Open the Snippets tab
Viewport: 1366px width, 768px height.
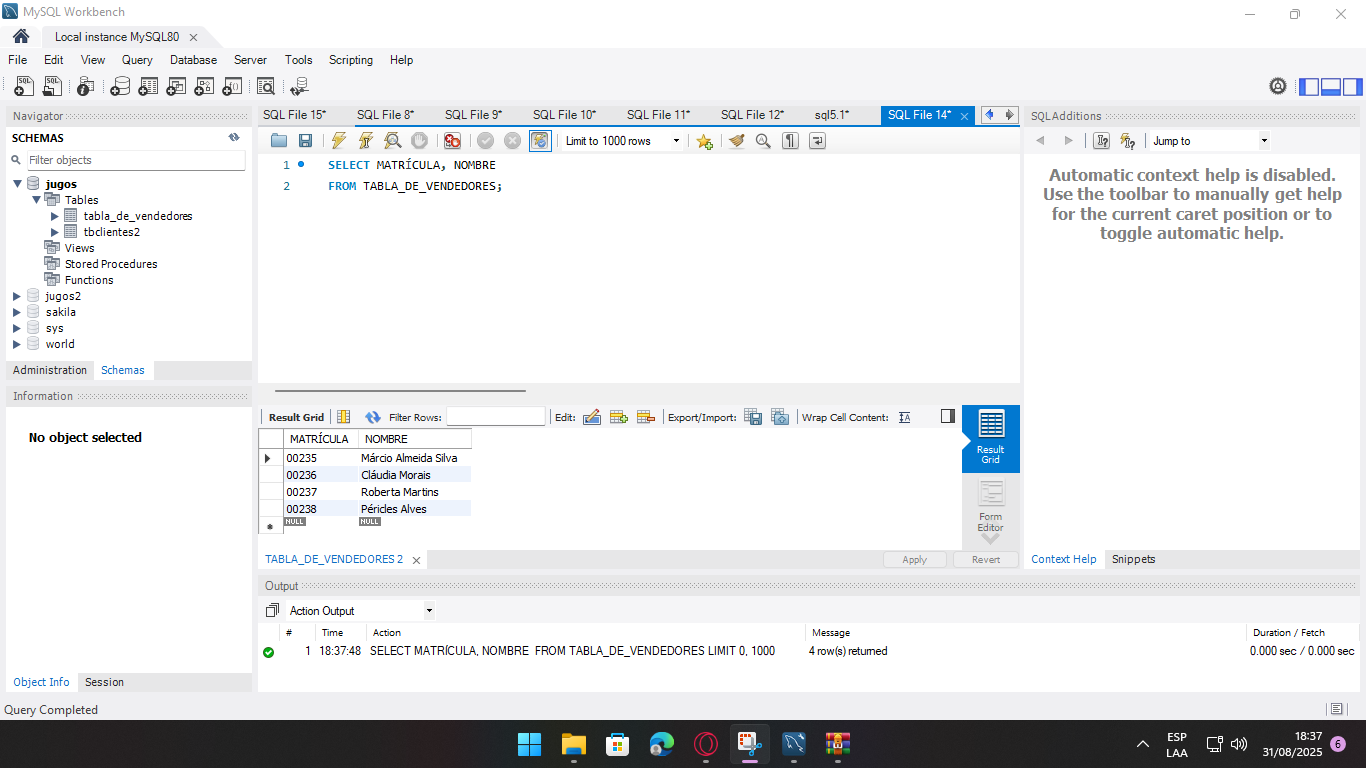(x=1133, y=559)
